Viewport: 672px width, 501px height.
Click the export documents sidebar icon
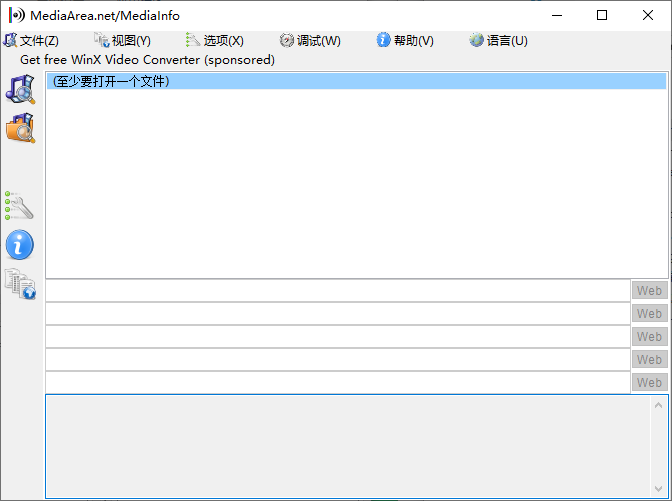point(20,284)
